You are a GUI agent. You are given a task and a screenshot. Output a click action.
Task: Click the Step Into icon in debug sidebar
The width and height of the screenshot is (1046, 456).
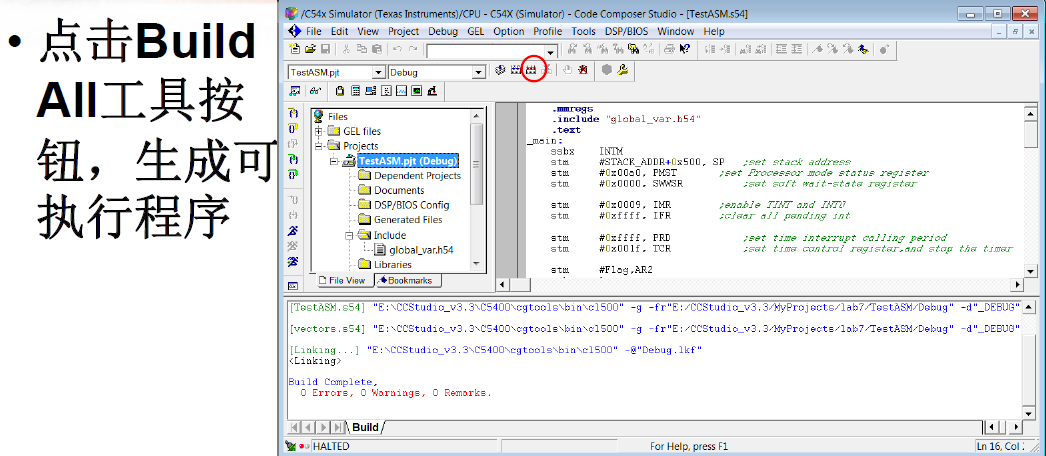click(293, 113)
